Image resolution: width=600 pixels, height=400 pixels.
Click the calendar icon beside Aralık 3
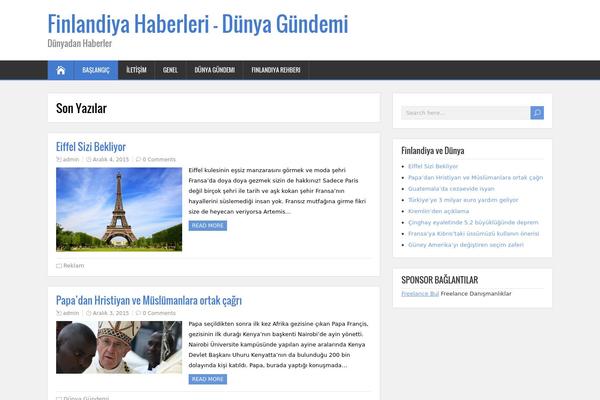coord(89,313)
